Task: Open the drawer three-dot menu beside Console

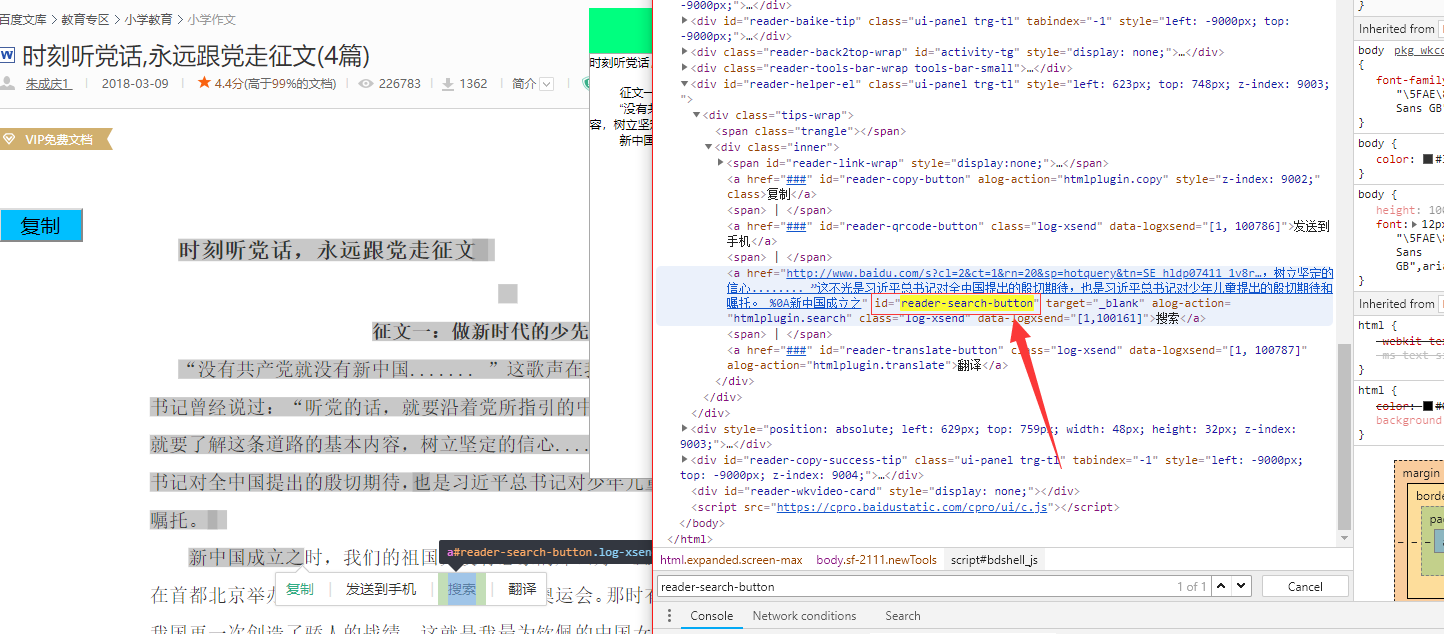Action: coord(670,616)
